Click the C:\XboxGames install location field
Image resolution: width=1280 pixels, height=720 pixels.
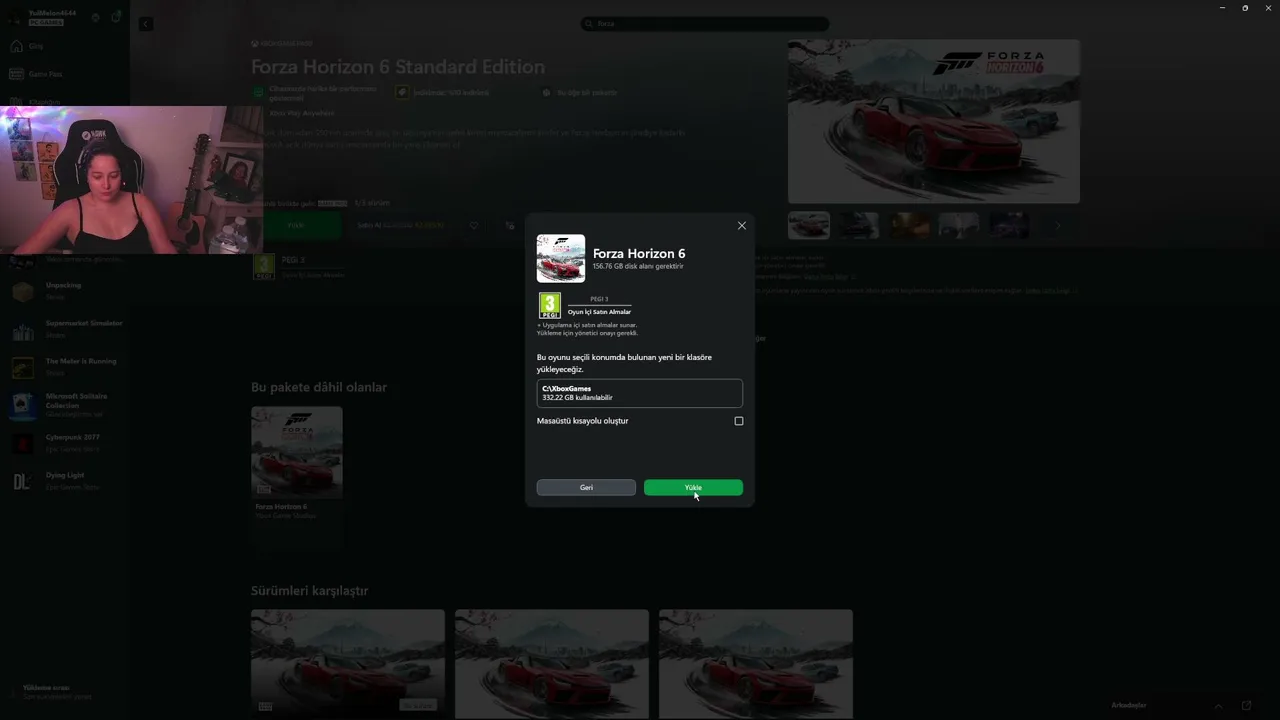640,393
